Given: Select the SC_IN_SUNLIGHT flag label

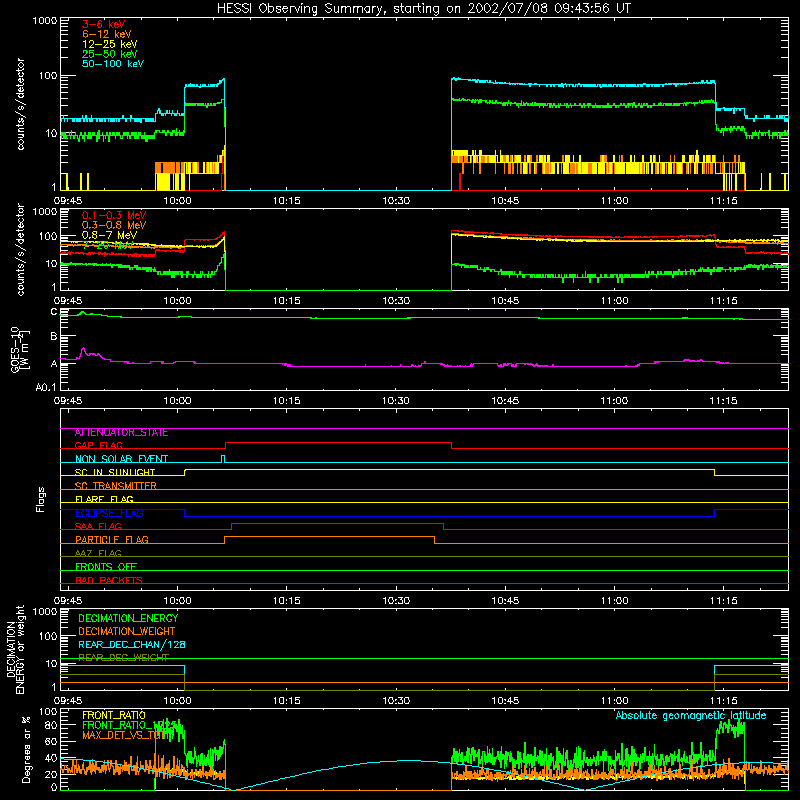Looking at the screenshot, I should [x=115, y=472].
